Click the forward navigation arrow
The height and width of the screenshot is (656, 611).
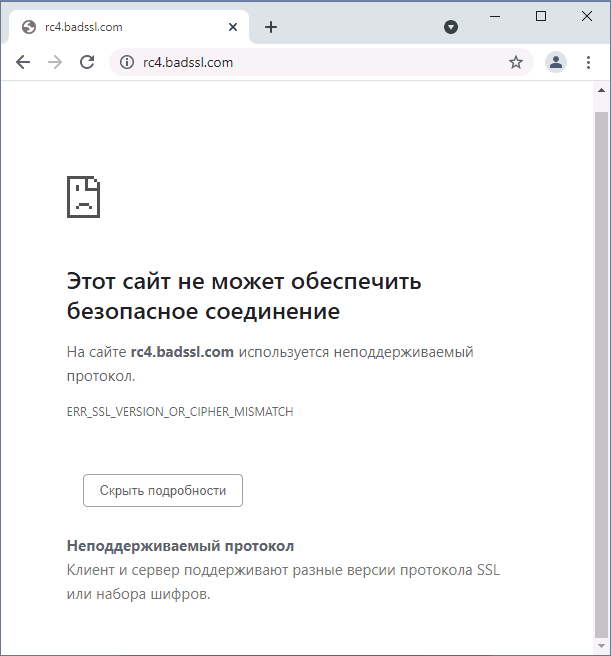click(55, 62)
